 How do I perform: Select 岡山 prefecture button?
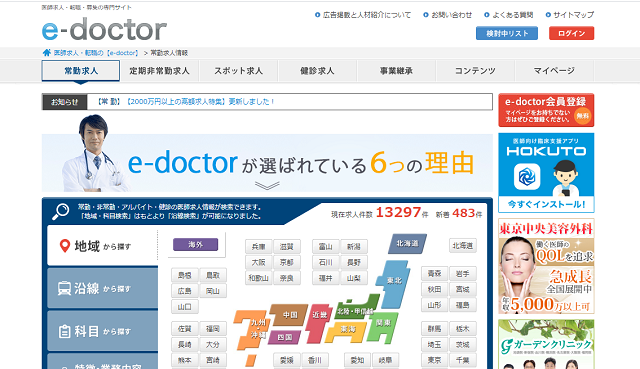pos(213,291)
